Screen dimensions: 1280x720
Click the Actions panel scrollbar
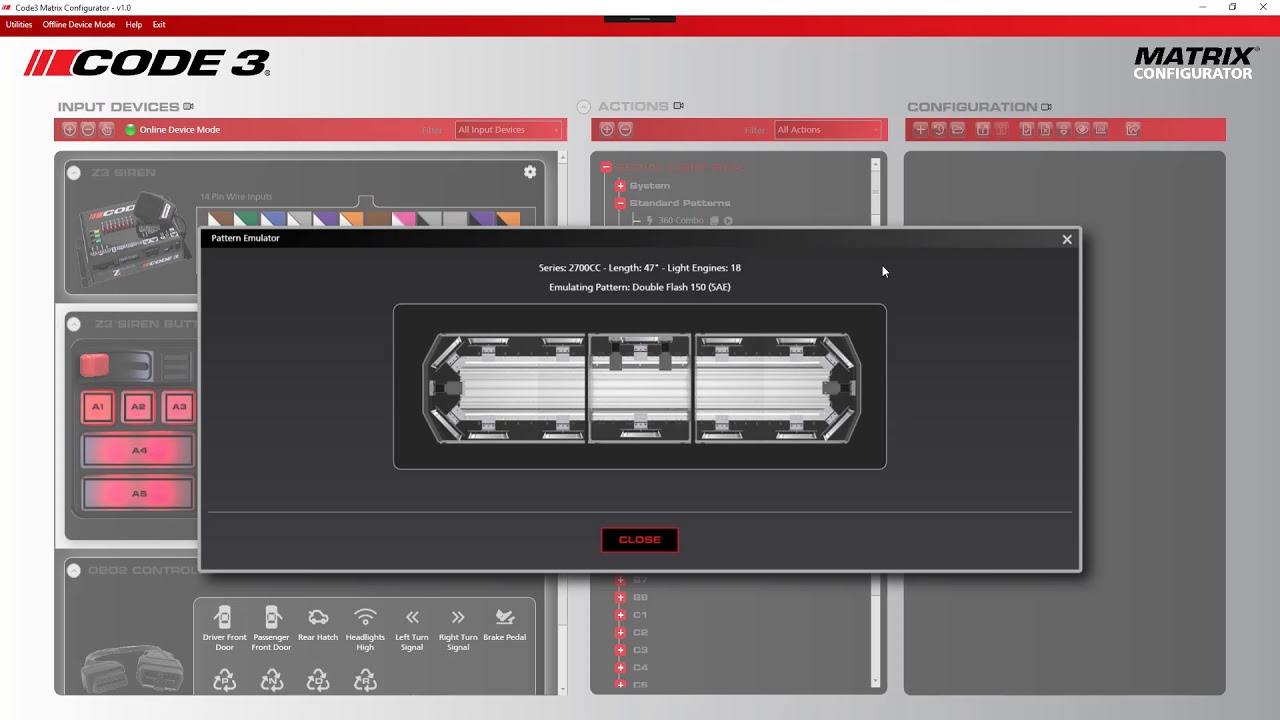(x=876, y=422)
